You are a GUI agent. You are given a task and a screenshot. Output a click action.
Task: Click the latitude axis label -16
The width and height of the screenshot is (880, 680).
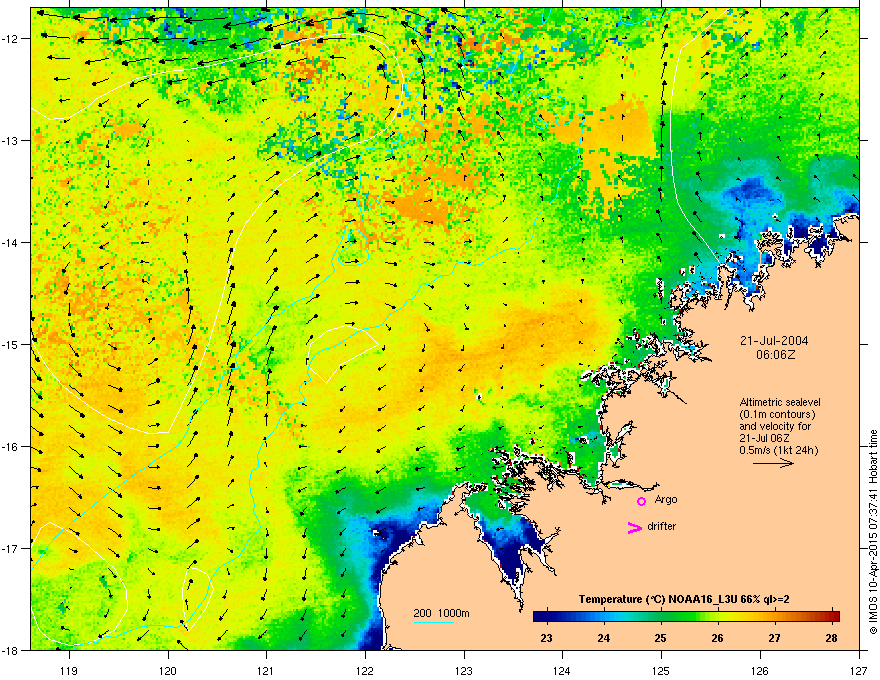(10, 447)
